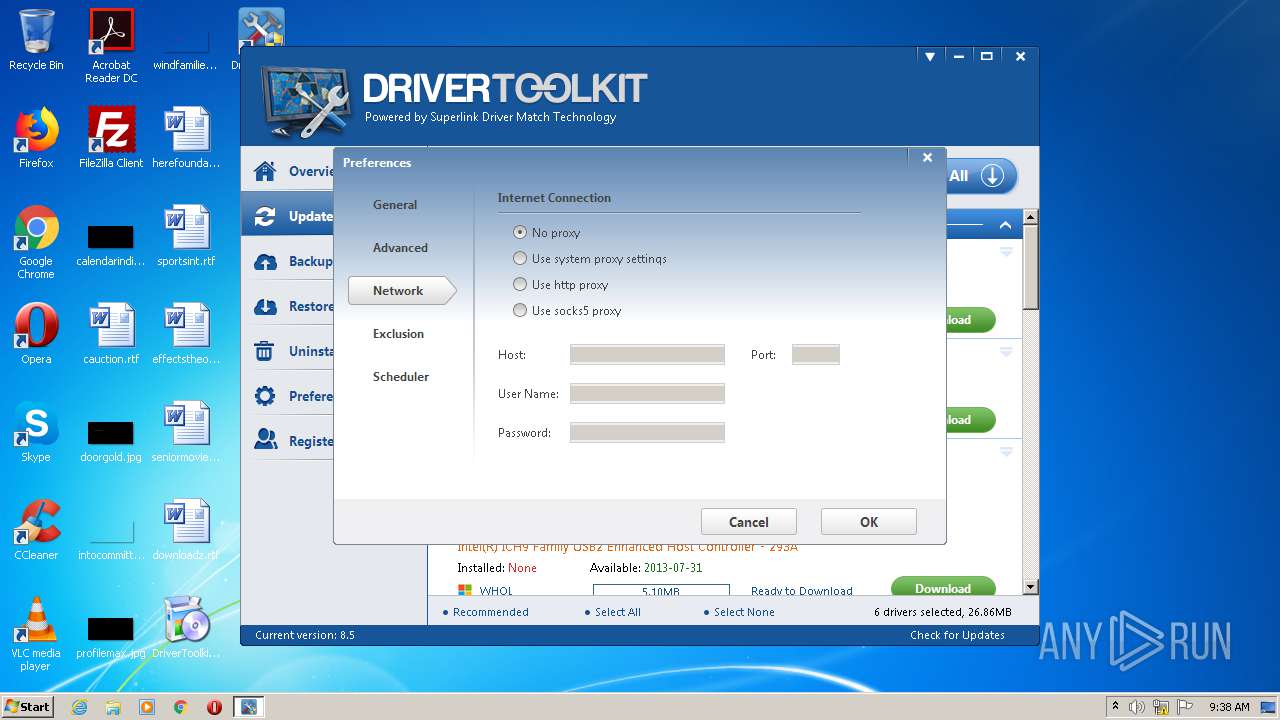Click the driver list scroll-up arrow
1280x720 pixels.
click(1031, 217)
